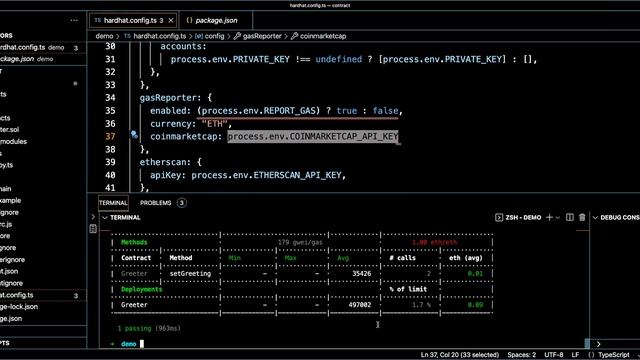Image resolution: width=640 pixels, height=360 pixels.
Task: Click the 'demo' breadcrumb segment
Action: pos(104,36)
